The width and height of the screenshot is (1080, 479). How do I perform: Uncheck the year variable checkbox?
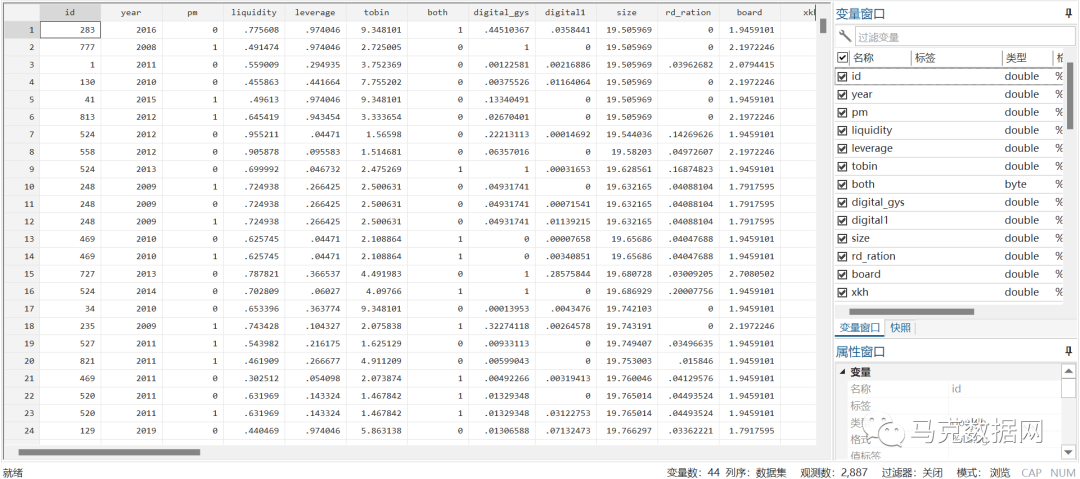click(x=842, y=94)
